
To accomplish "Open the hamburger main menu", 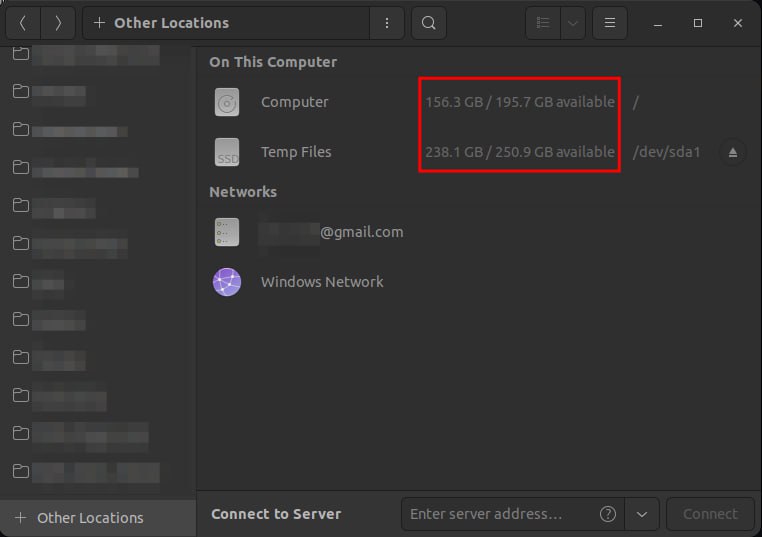I will tap(609, 23).
